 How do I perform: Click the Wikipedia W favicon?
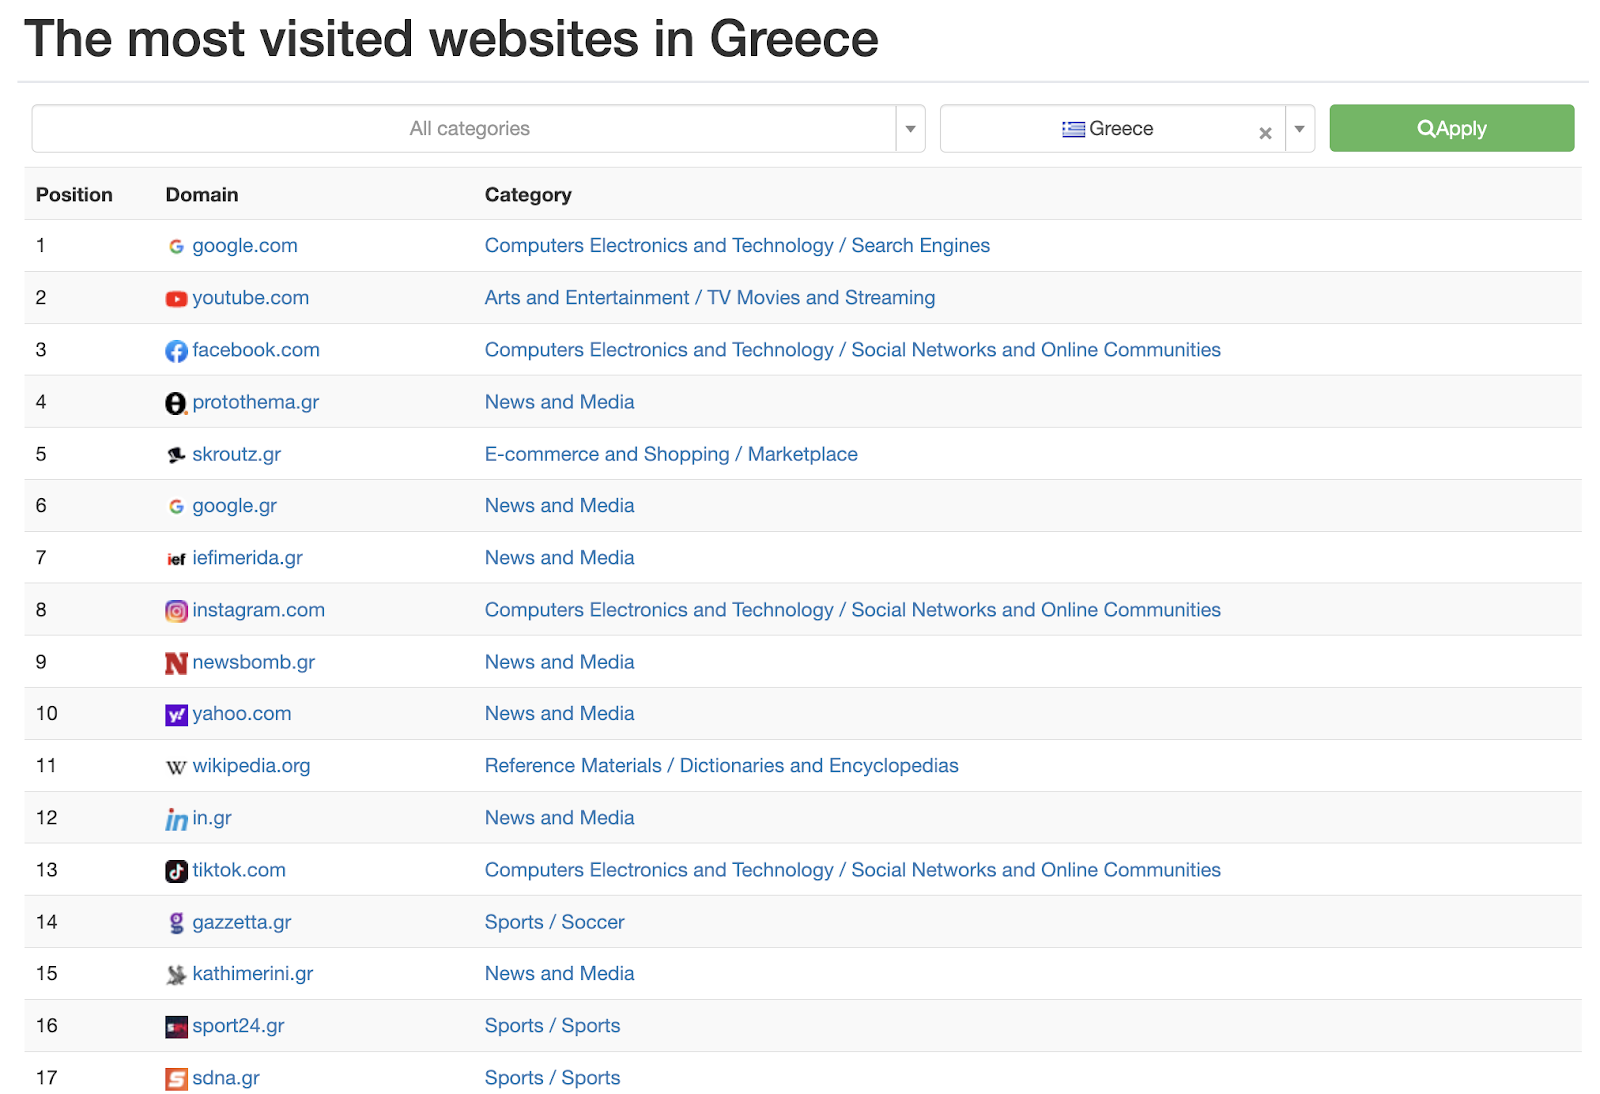coord(176,767)
